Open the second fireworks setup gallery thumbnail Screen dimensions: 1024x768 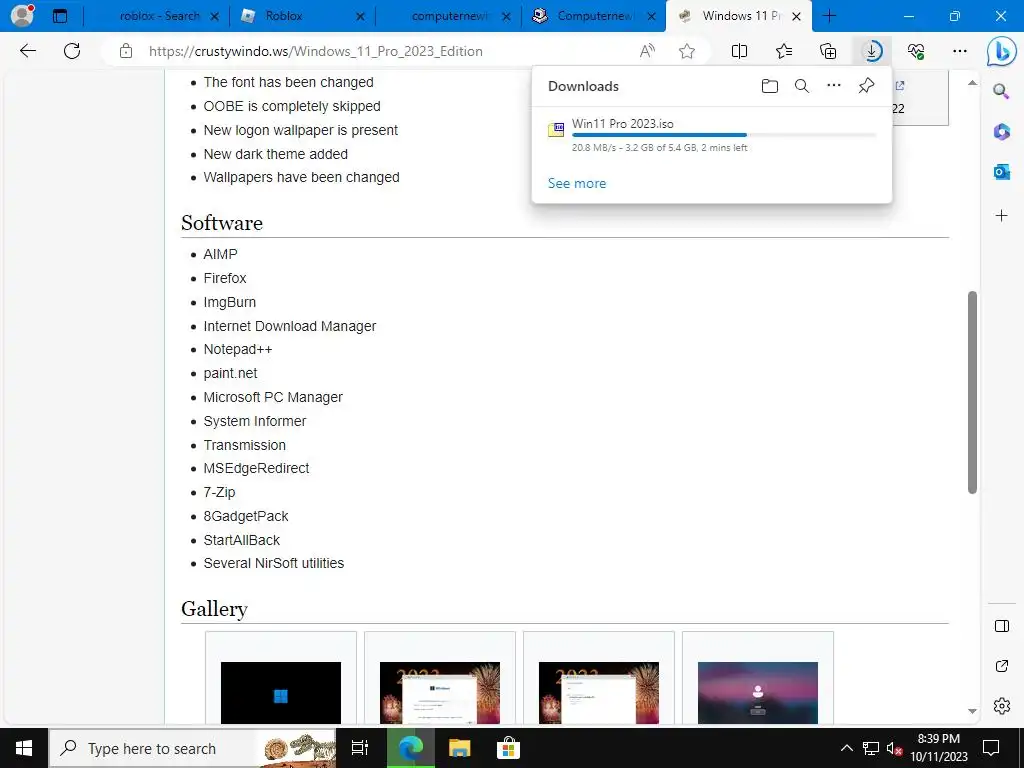(599, 692)
